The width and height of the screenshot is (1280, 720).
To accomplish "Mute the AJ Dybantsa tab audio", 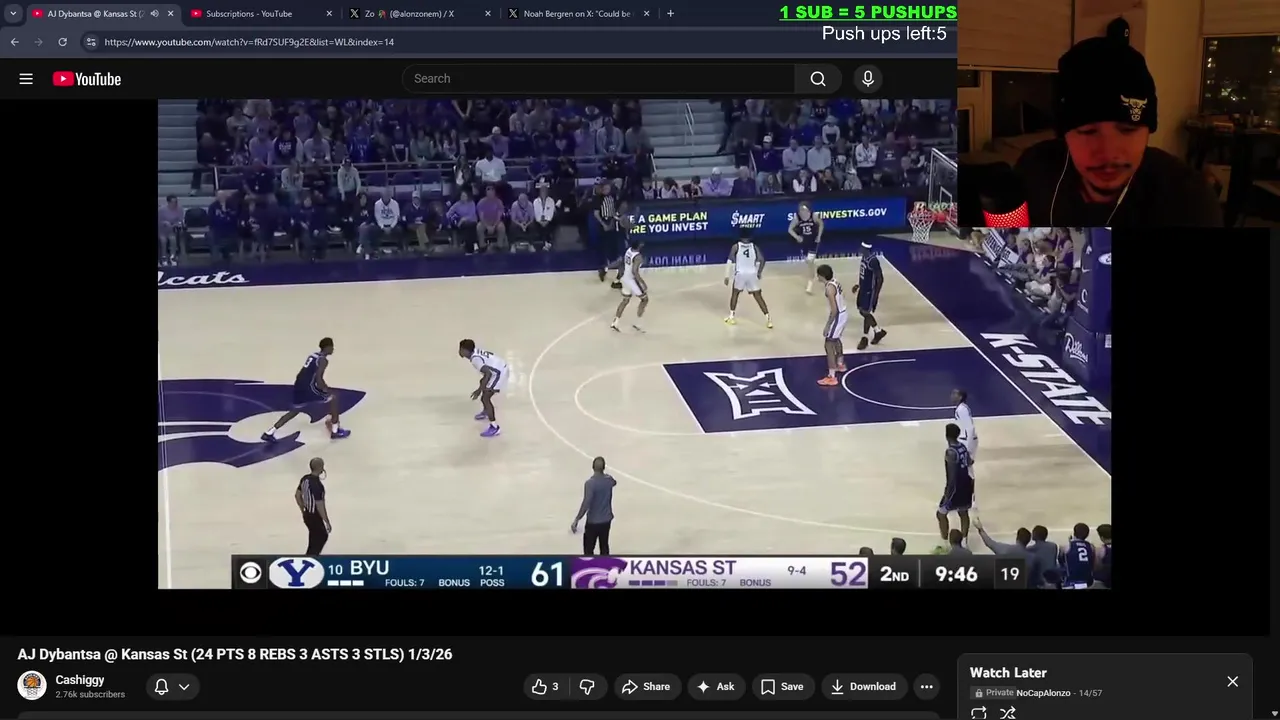I will coord(154,14).
